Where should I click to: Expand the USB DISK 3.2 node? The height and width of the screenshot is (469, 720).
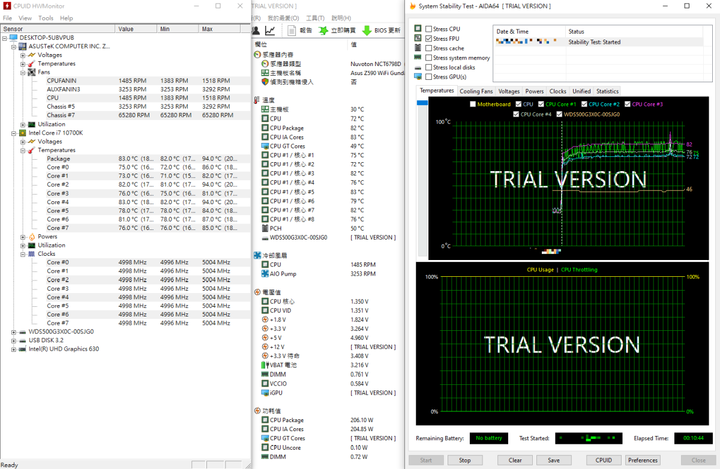pos(14,341)
